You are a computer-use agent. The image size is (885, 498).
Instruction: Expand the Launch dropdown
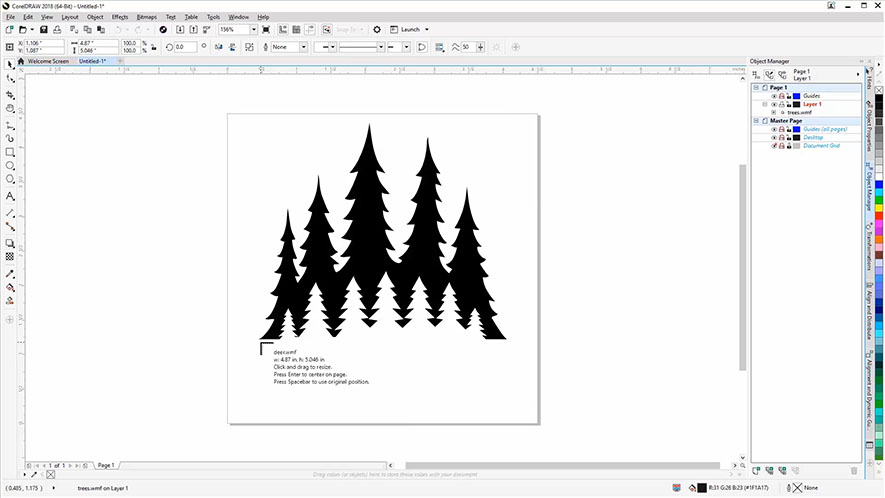(x=427, y=30)
